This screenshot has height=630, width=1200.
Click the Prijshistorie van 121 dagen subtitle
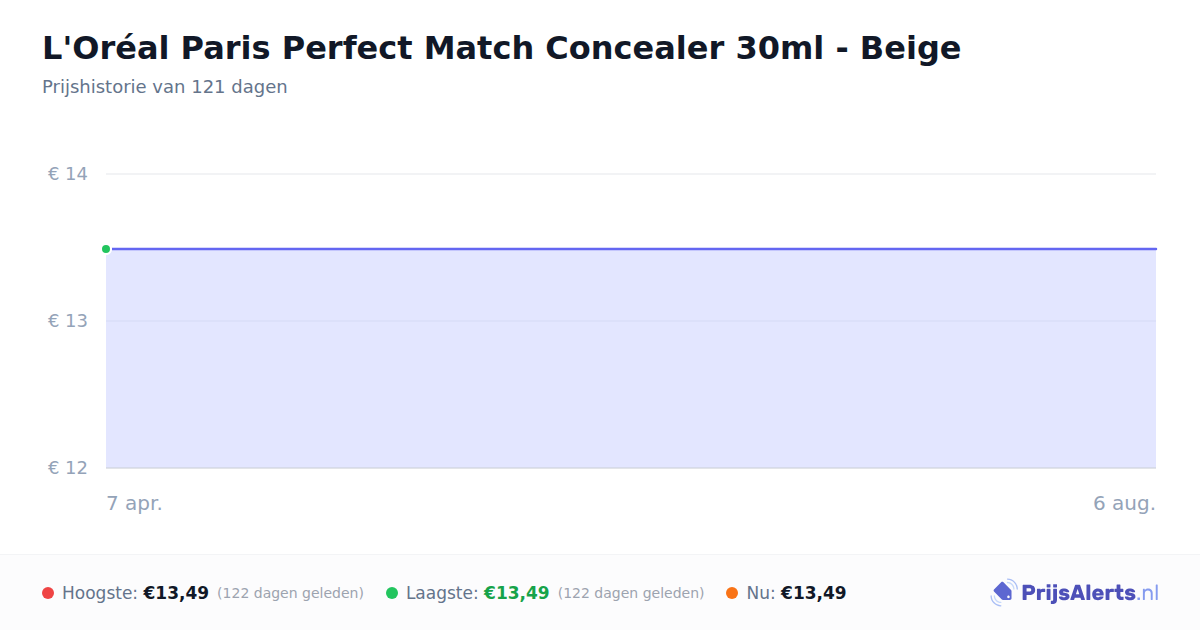click(x=165, y=87)
